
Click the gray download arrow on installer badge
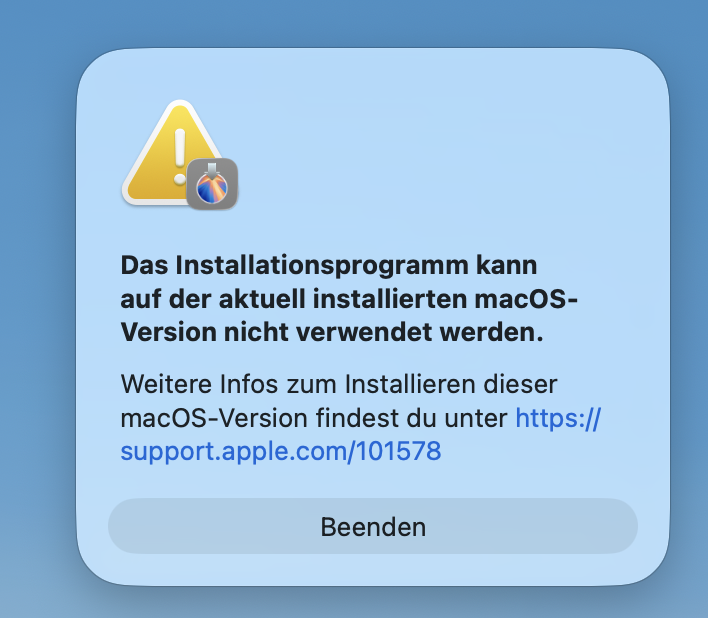(x=212, y=171)
